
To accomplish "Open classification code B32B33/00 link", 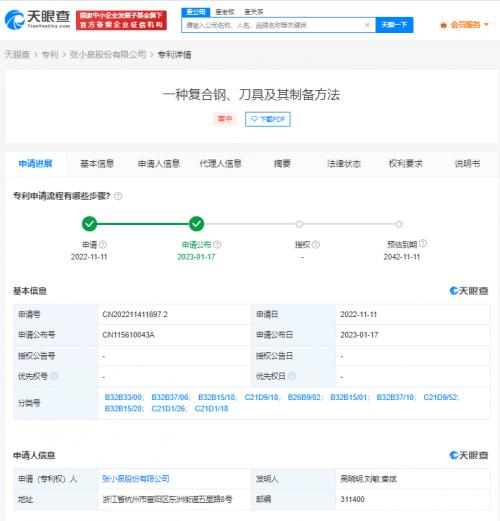I will click(x=124, y=397).
